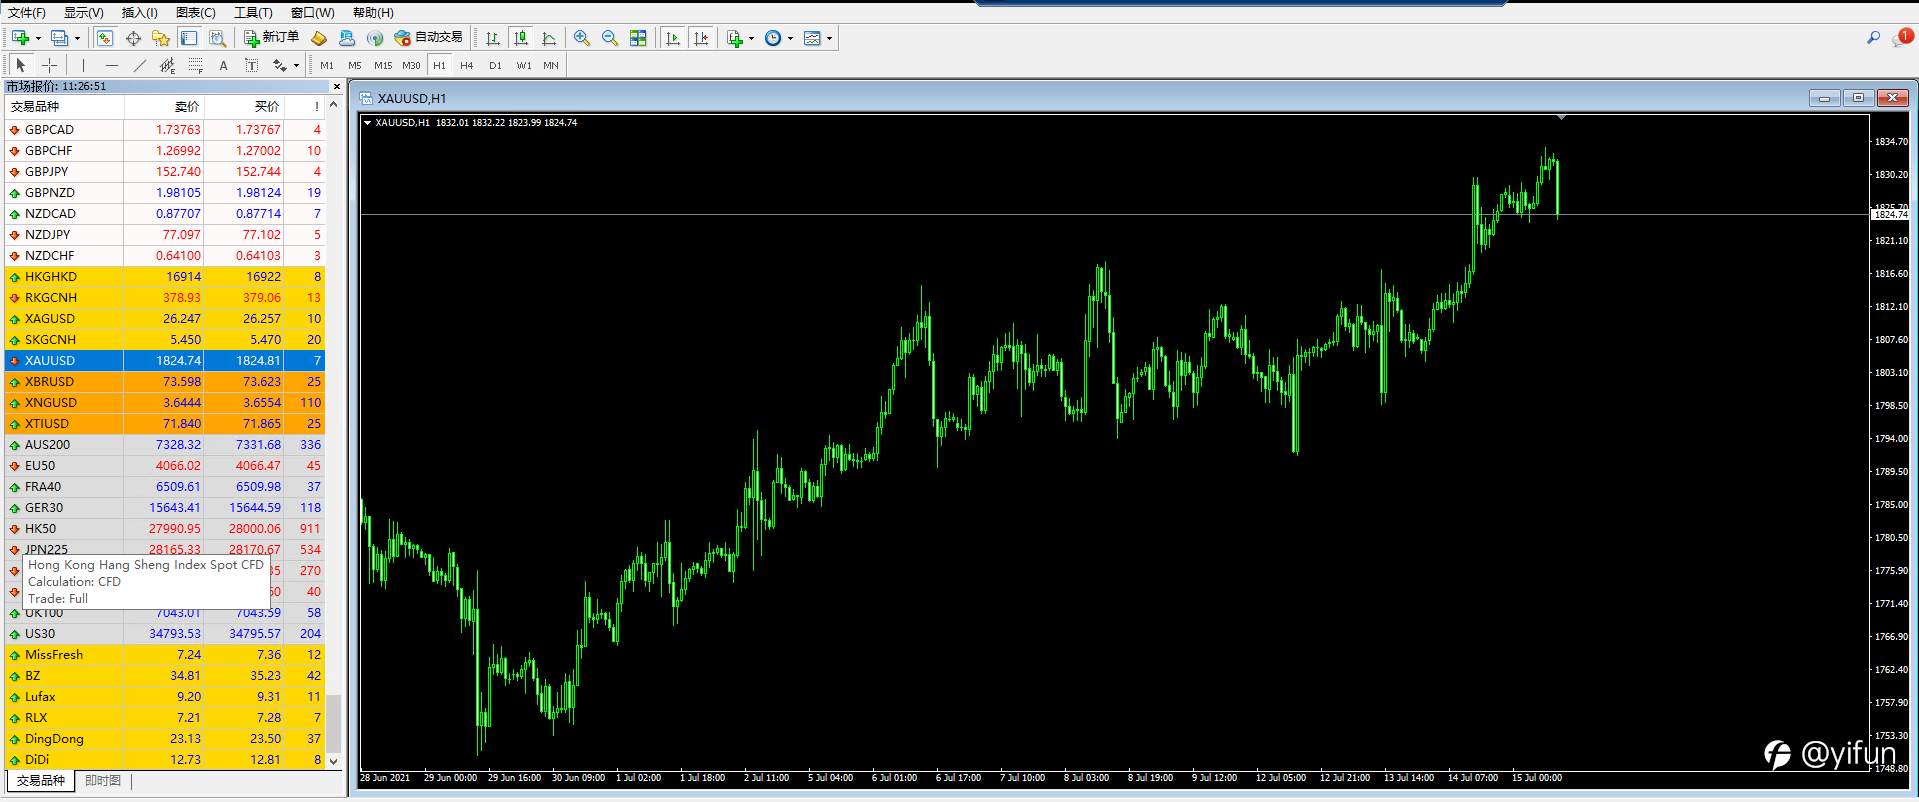Show the Data Window crosshair icon
Viewport: 1919px width, 802px height.
coord(133,38)
